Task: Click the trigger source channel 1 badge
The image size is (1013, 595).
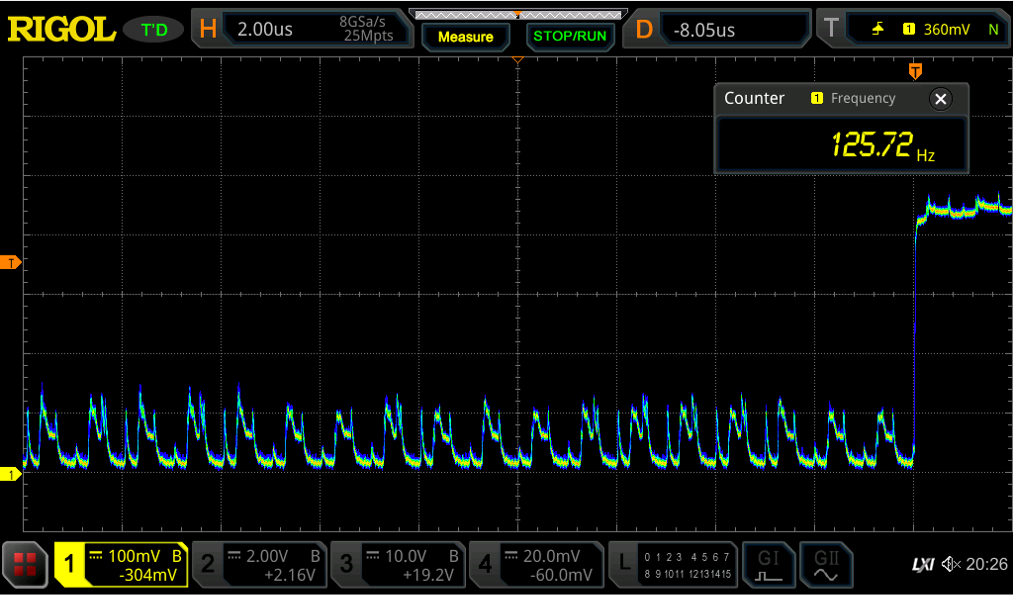Action: coord(909,29)
